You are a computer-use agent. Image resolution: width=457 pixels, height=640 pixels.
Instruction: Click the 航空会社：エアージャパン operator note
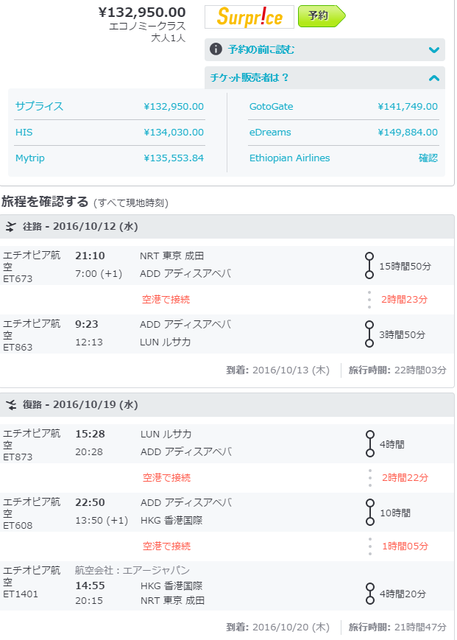133,570
